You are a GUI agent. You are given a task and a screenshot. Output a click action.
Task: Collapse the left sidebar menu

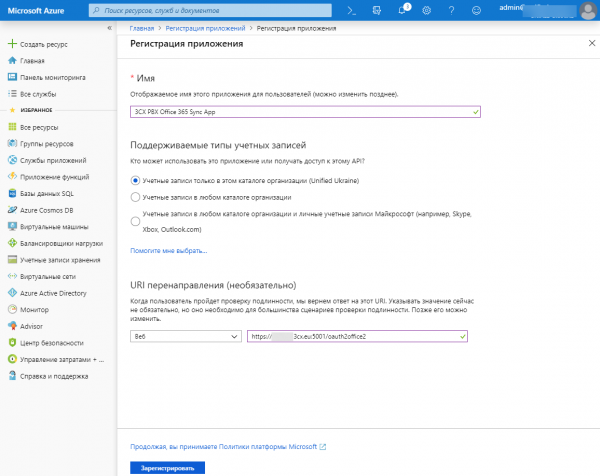(109, 28)
